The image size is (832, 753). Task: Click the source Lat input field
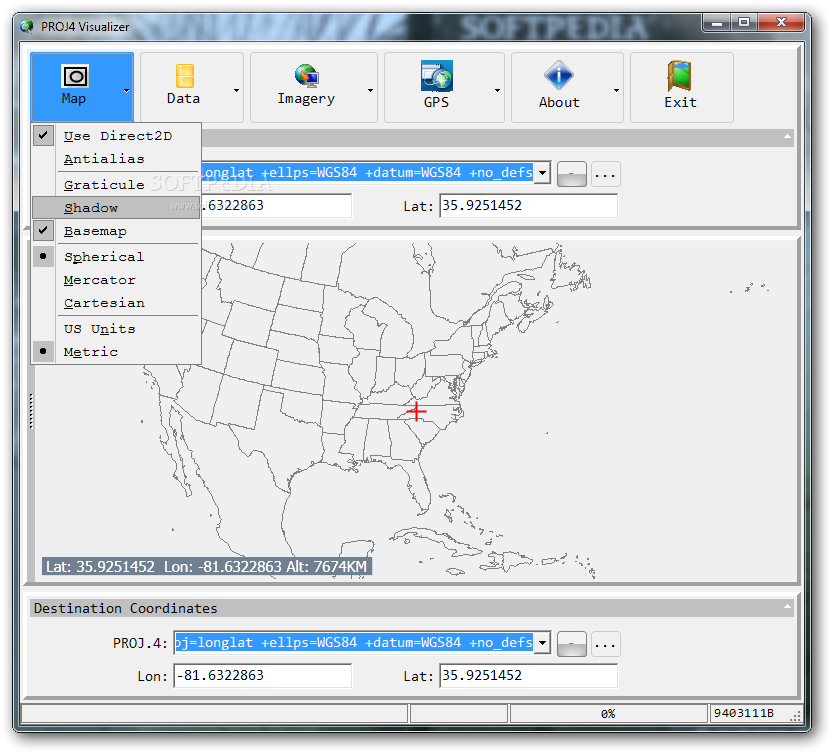click(528, 205)
